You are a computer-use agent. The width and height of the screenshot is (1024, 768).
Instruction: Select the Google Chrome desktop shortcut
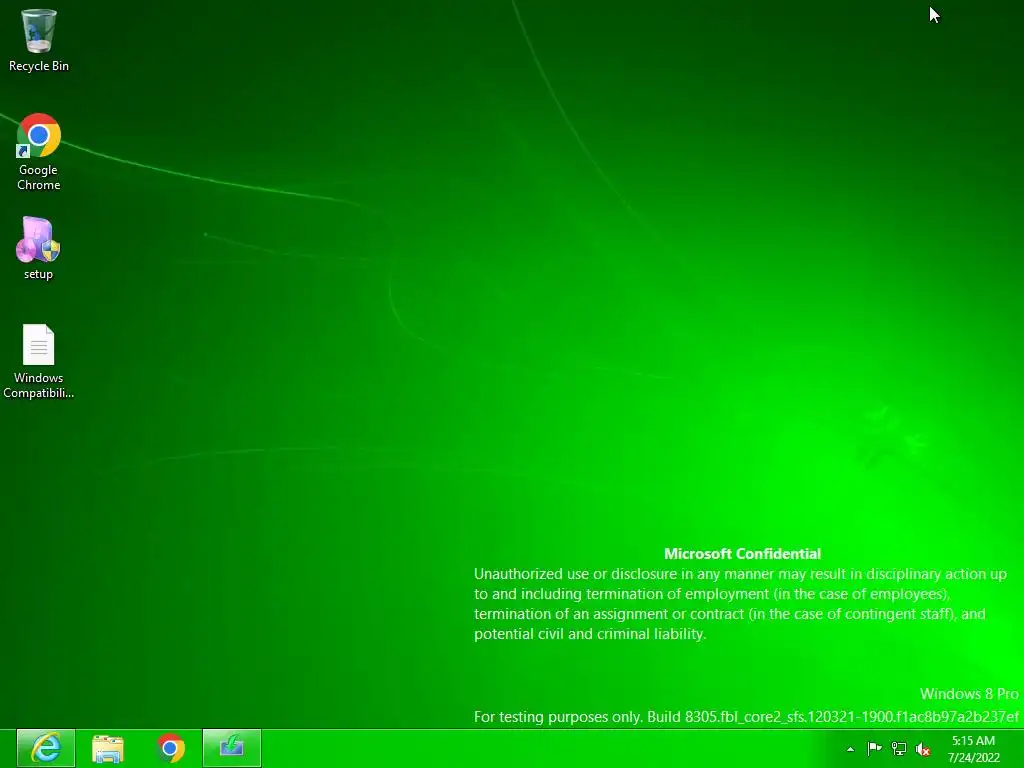[x=39, y=152]
